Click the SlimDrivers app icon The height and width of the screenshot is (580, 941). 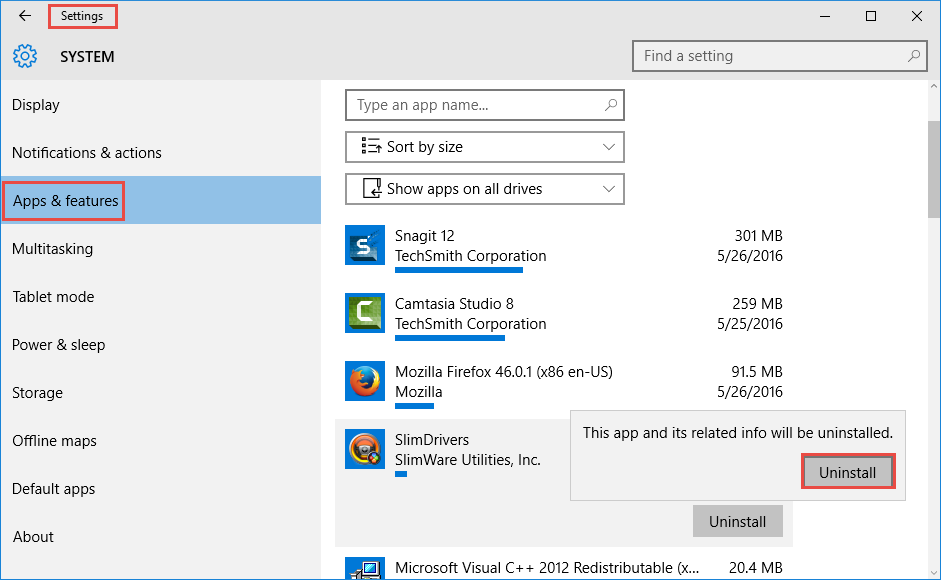click(x=365, y=449)
